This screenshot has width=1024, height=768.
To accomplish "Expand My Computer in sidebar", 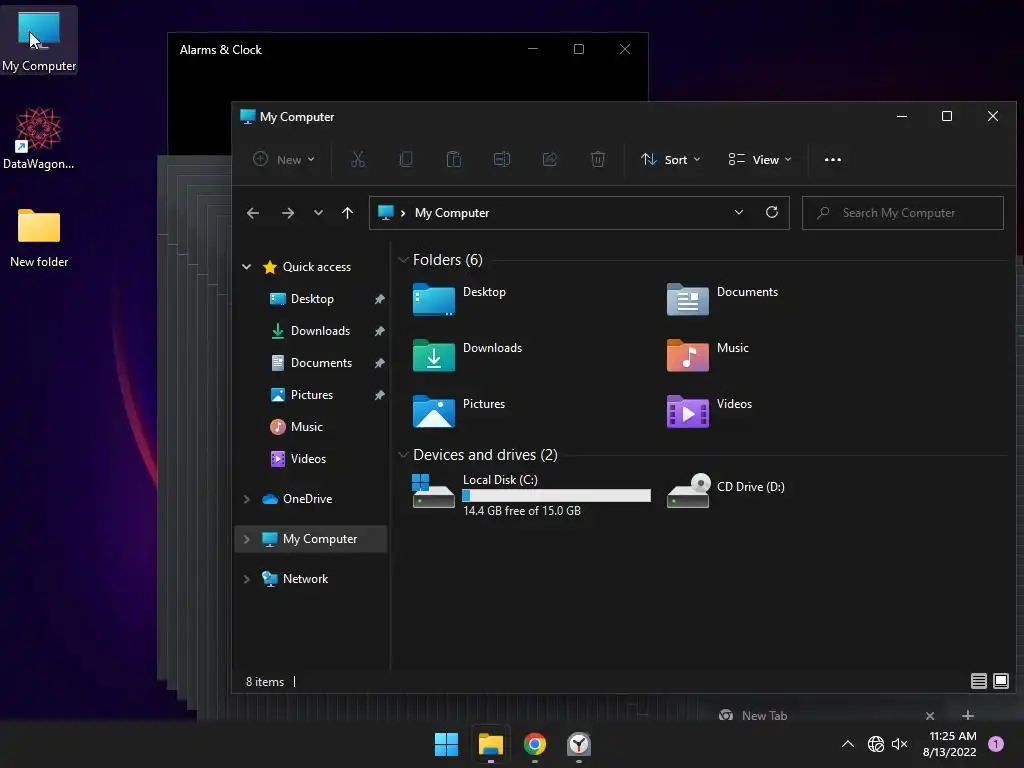I will [247, 539].
